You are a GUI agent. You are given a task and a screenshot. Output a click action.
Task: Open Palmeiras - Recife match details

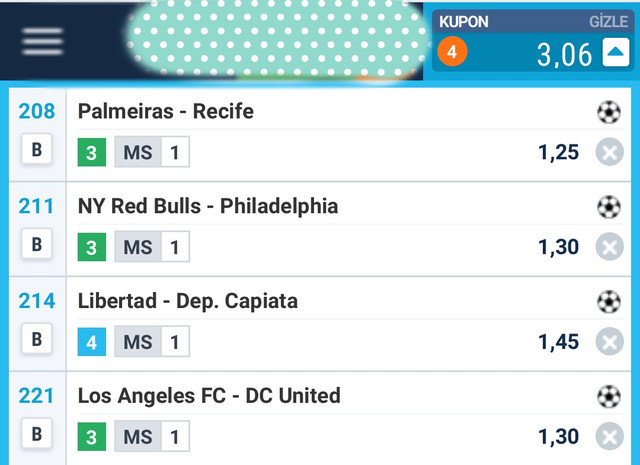pyautogui.click(x=166, y=111)
